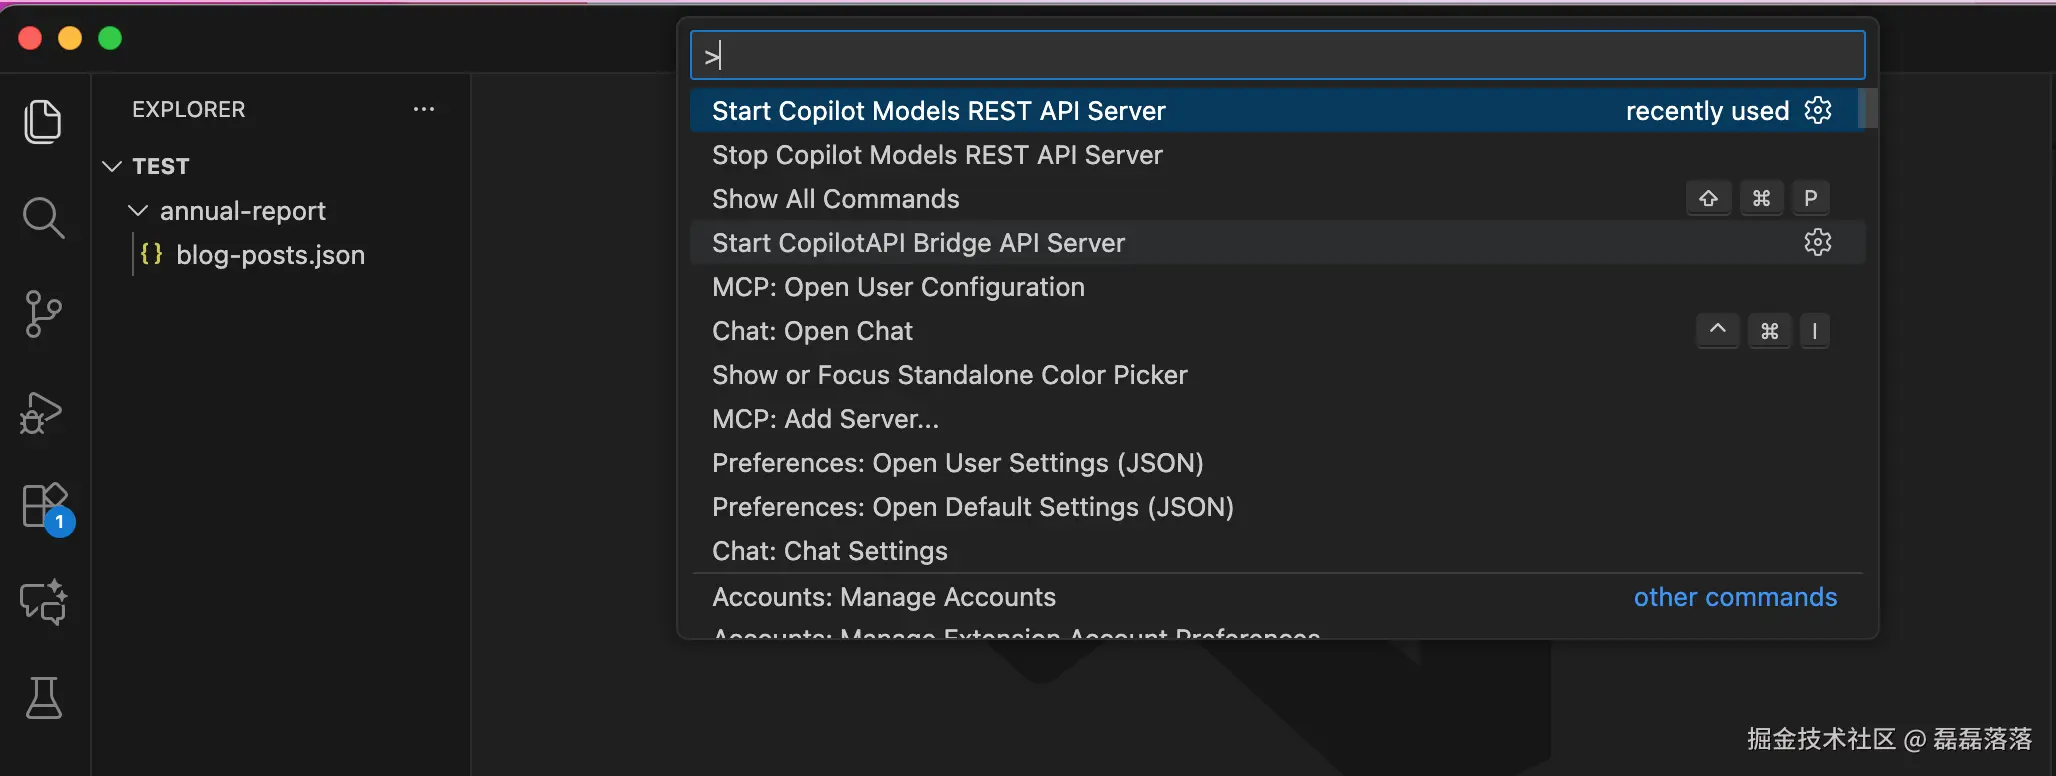2056x776 pixels.
Task: Open the Explorer view icon
Action: 43,122
